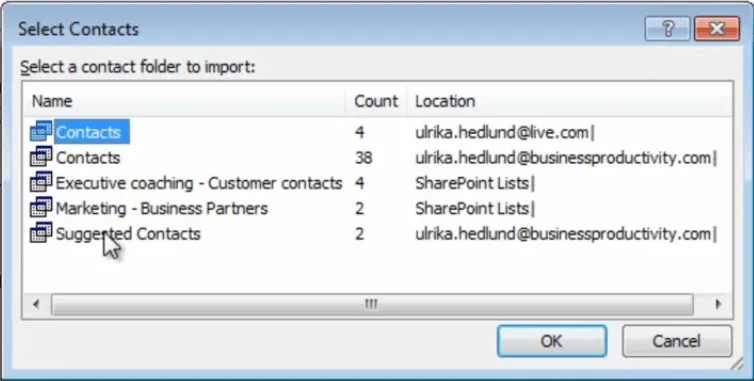Click the location of Contacts with count 38
The width and height of the screenshot is (754, 381).
click(565, 158)
